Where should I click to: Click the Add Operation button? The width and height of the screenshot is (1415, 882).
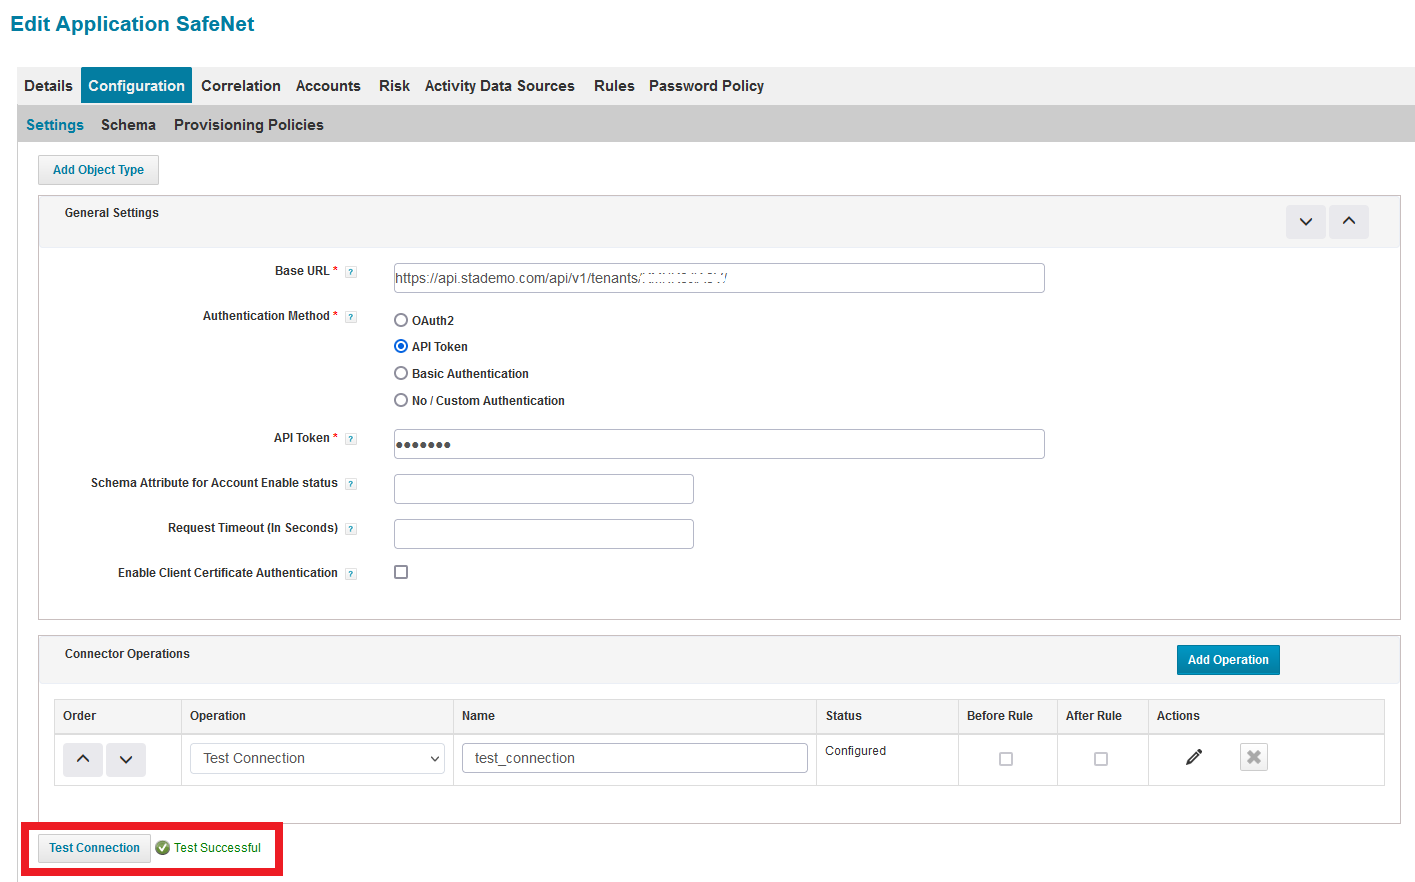1228,660
